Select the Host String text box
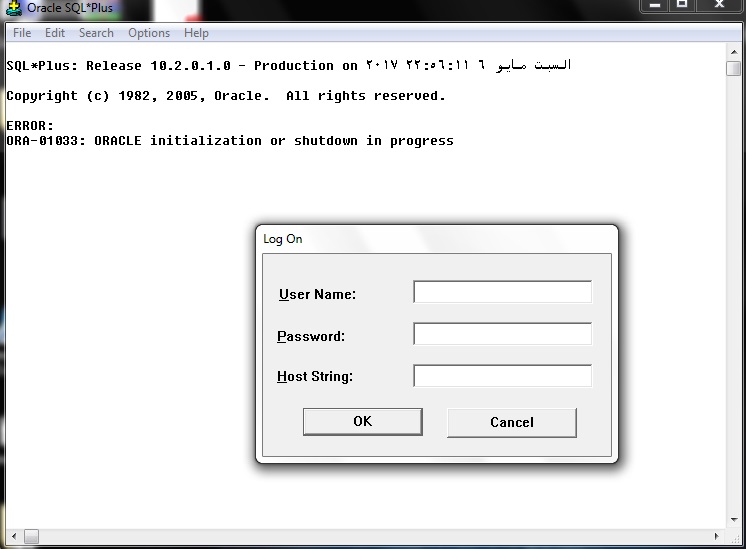The width and height of the screenshot is (746, 549). coord(502,376)
